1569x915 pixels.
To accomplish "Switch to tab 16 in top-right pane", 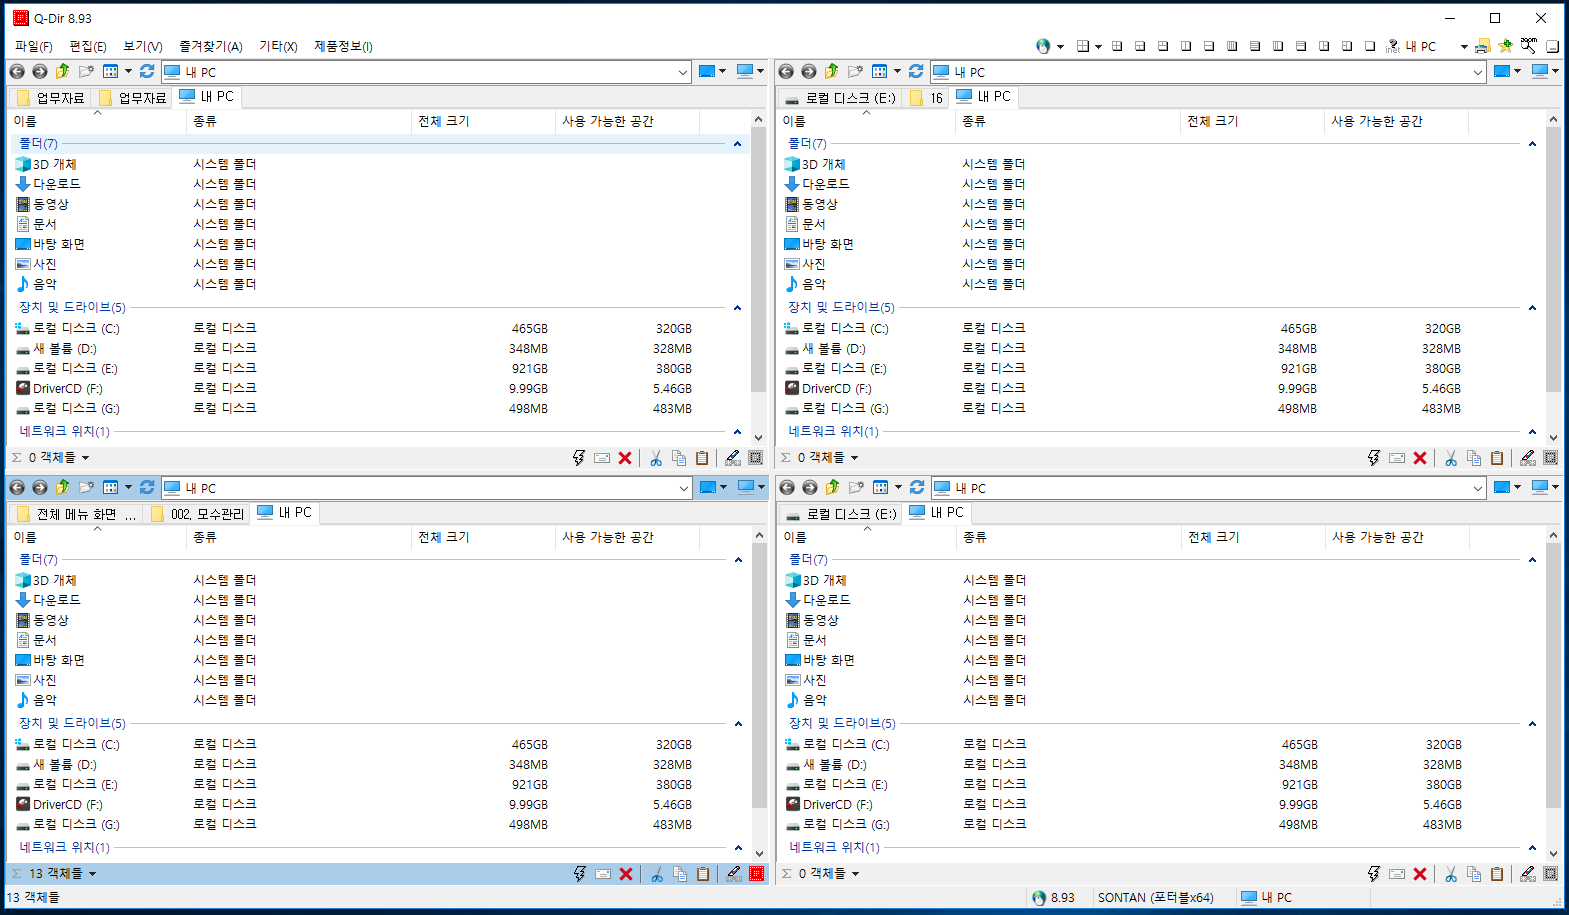I will (x=926, y=98).
